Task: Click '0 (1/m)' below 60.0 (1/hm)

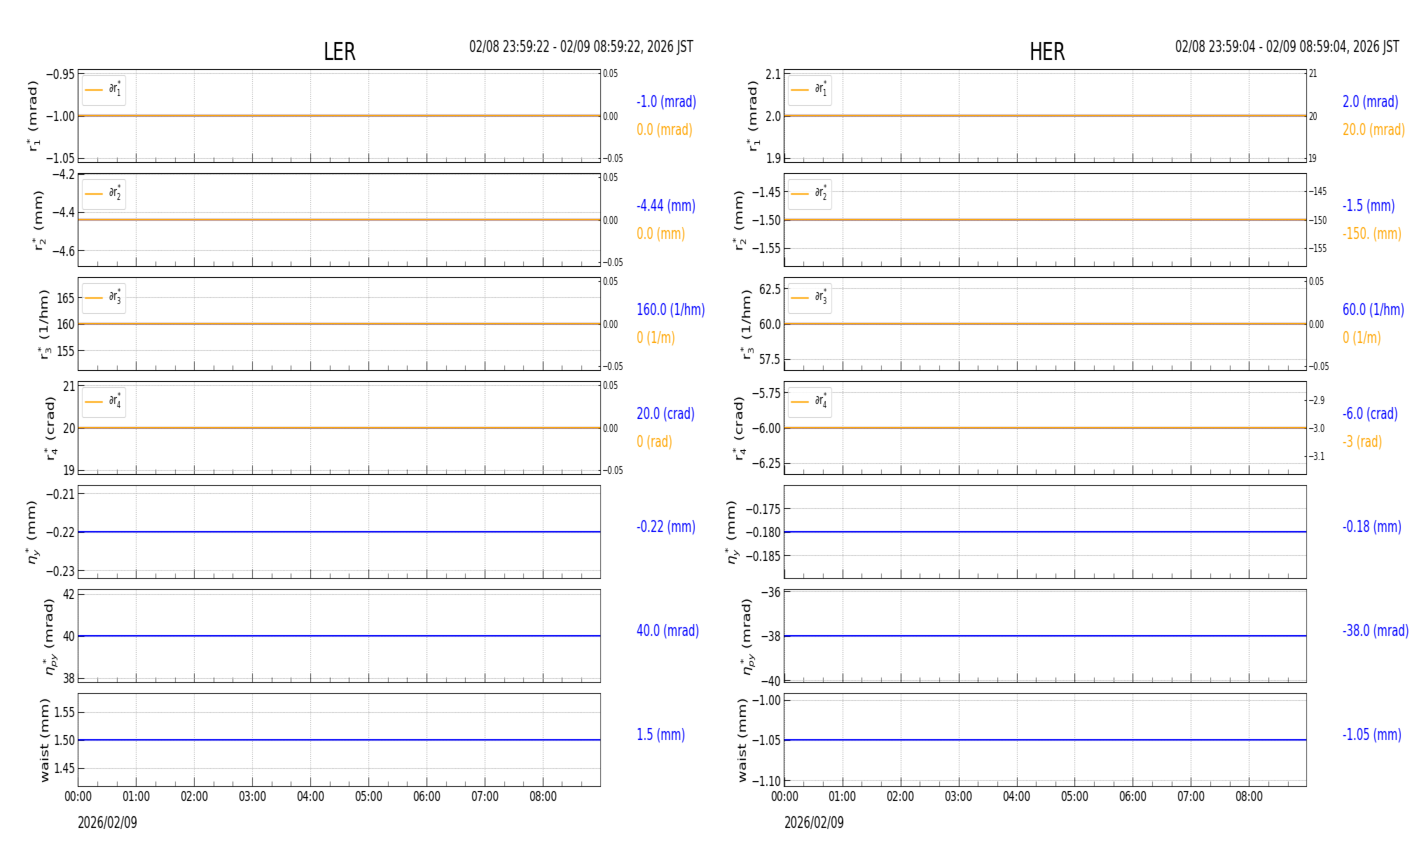Action: click(1361, 338)
